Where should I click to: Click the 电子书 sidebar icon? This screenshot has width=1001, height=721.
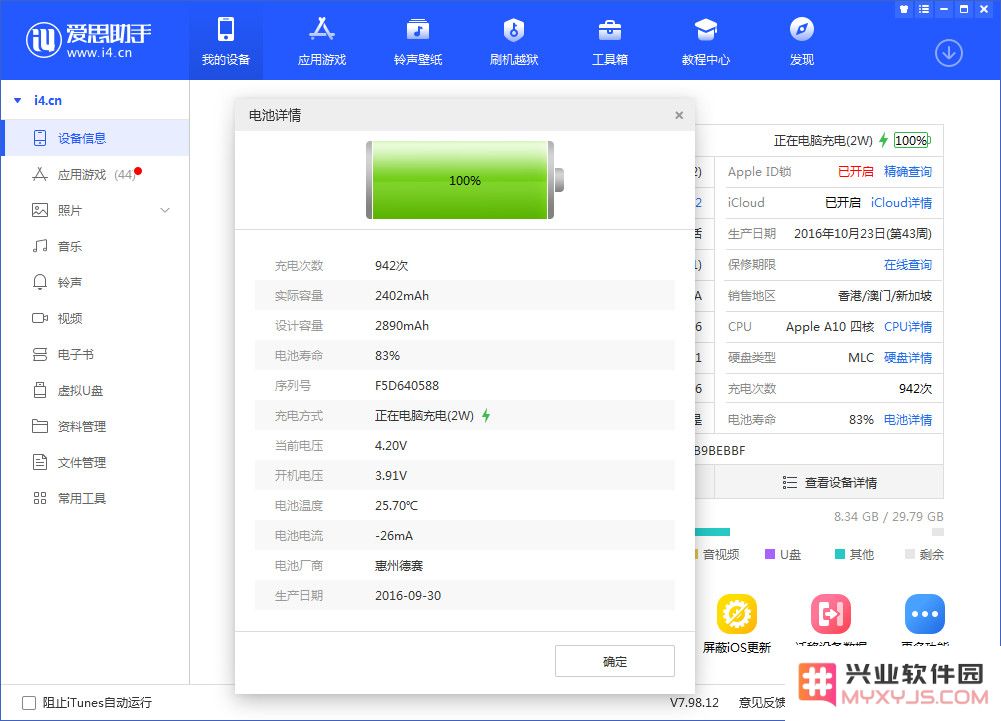[40, 354]
